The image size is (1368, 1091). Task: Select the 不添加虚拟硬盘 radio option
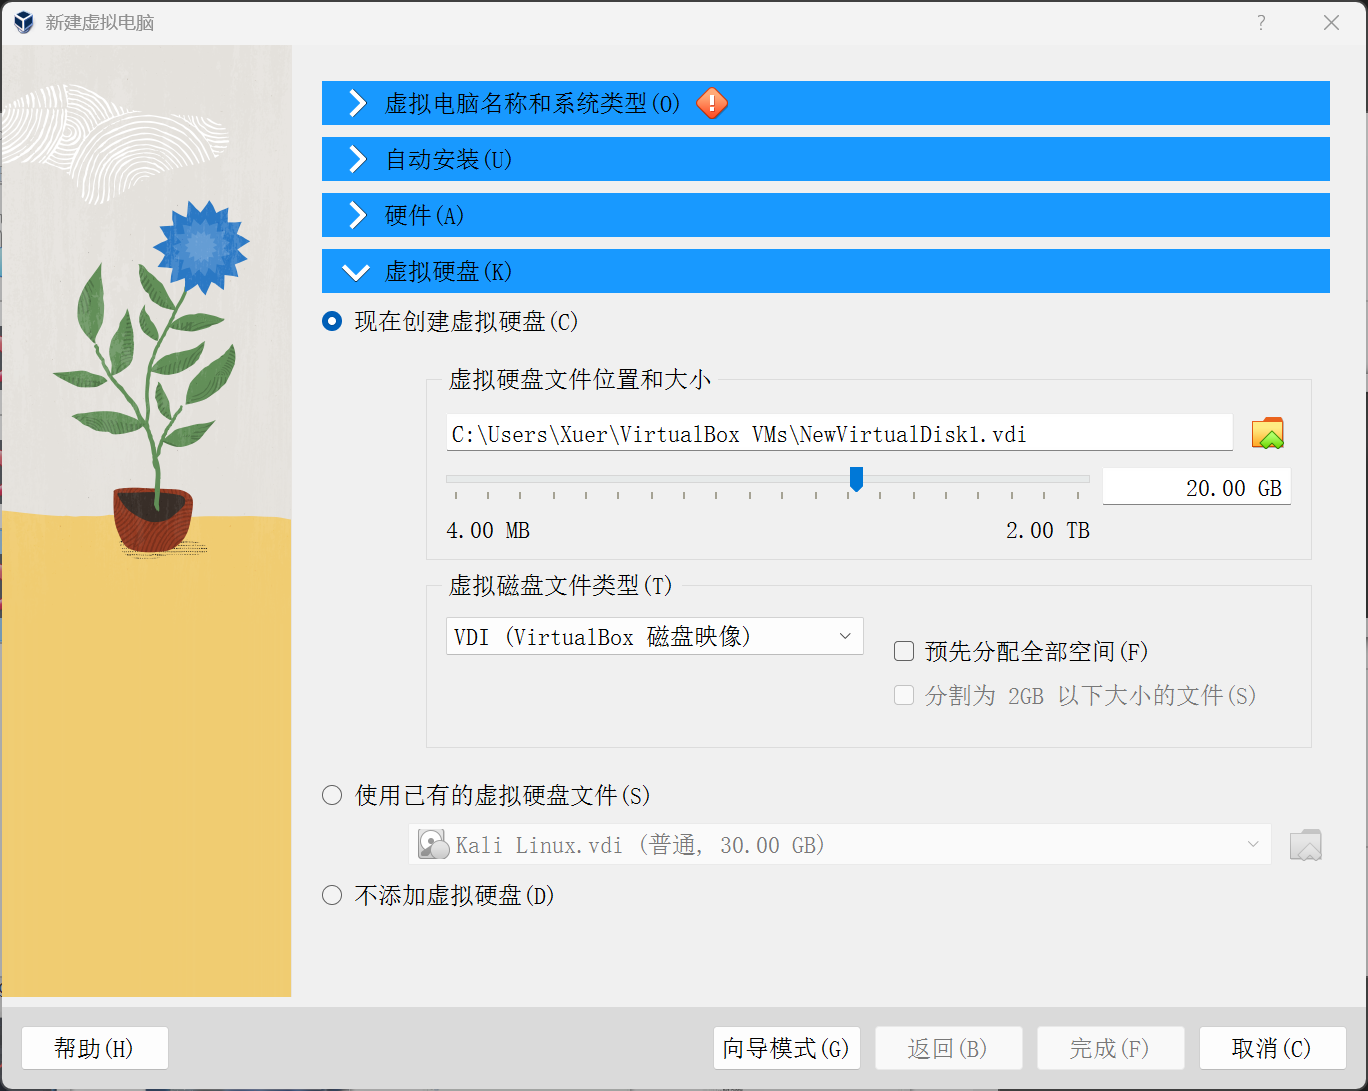click(x=331, y=894)
